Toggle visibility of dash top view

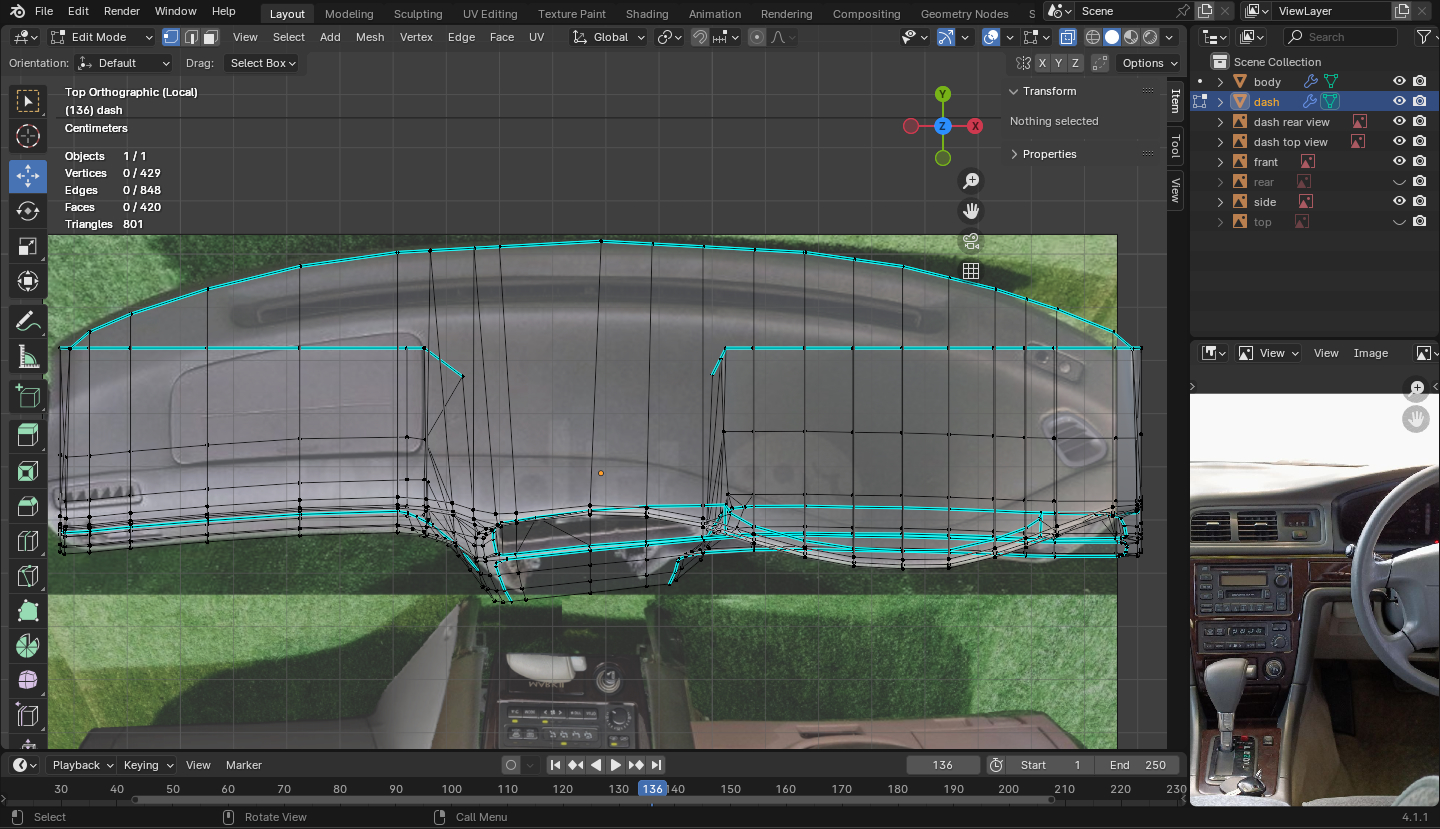[1399, 141]
